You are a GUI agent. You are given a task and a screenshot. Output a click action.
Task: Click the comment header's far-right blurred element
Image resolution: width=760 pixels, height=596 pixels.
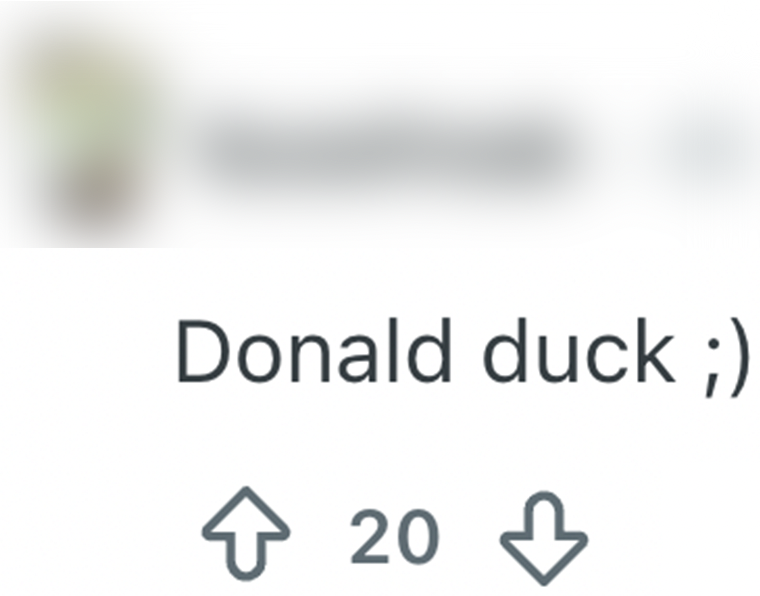tap(712, 150)
